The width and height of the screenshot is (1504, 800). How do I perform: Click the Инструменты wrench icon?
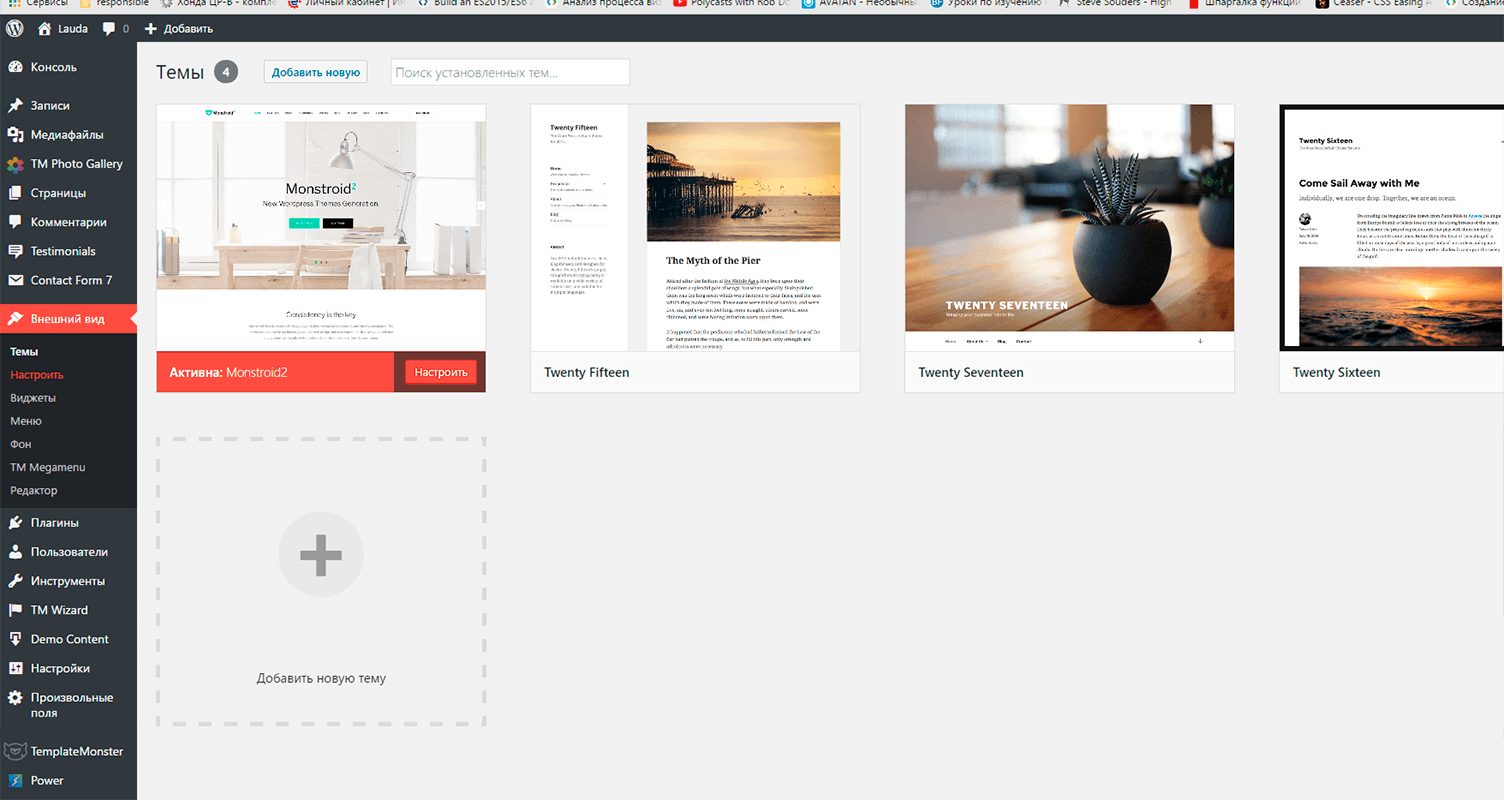click(15, 580)
